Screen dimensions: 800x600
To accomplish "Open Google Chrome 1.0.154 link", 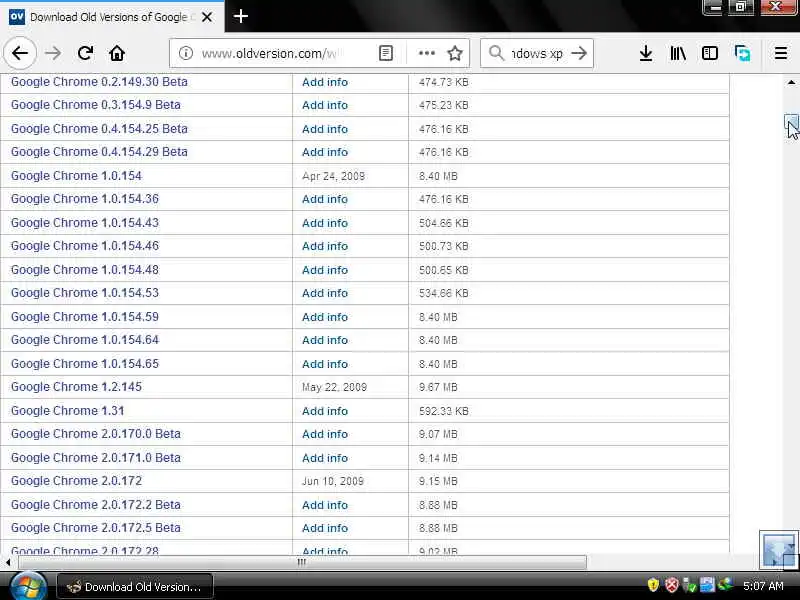I will 76,176.
